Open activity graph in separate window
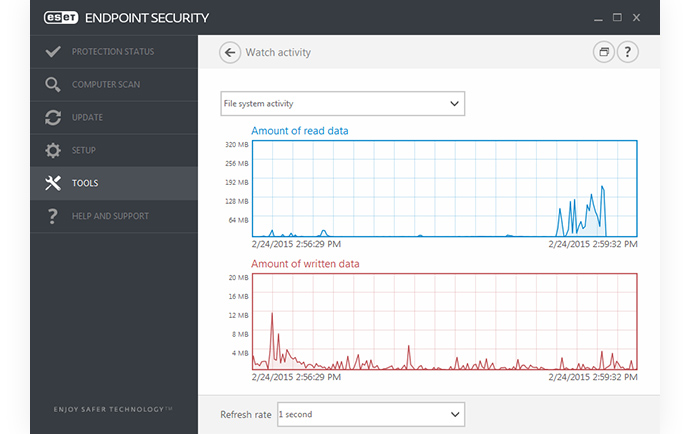The image size is (690, 434). (x=604, y=52)
